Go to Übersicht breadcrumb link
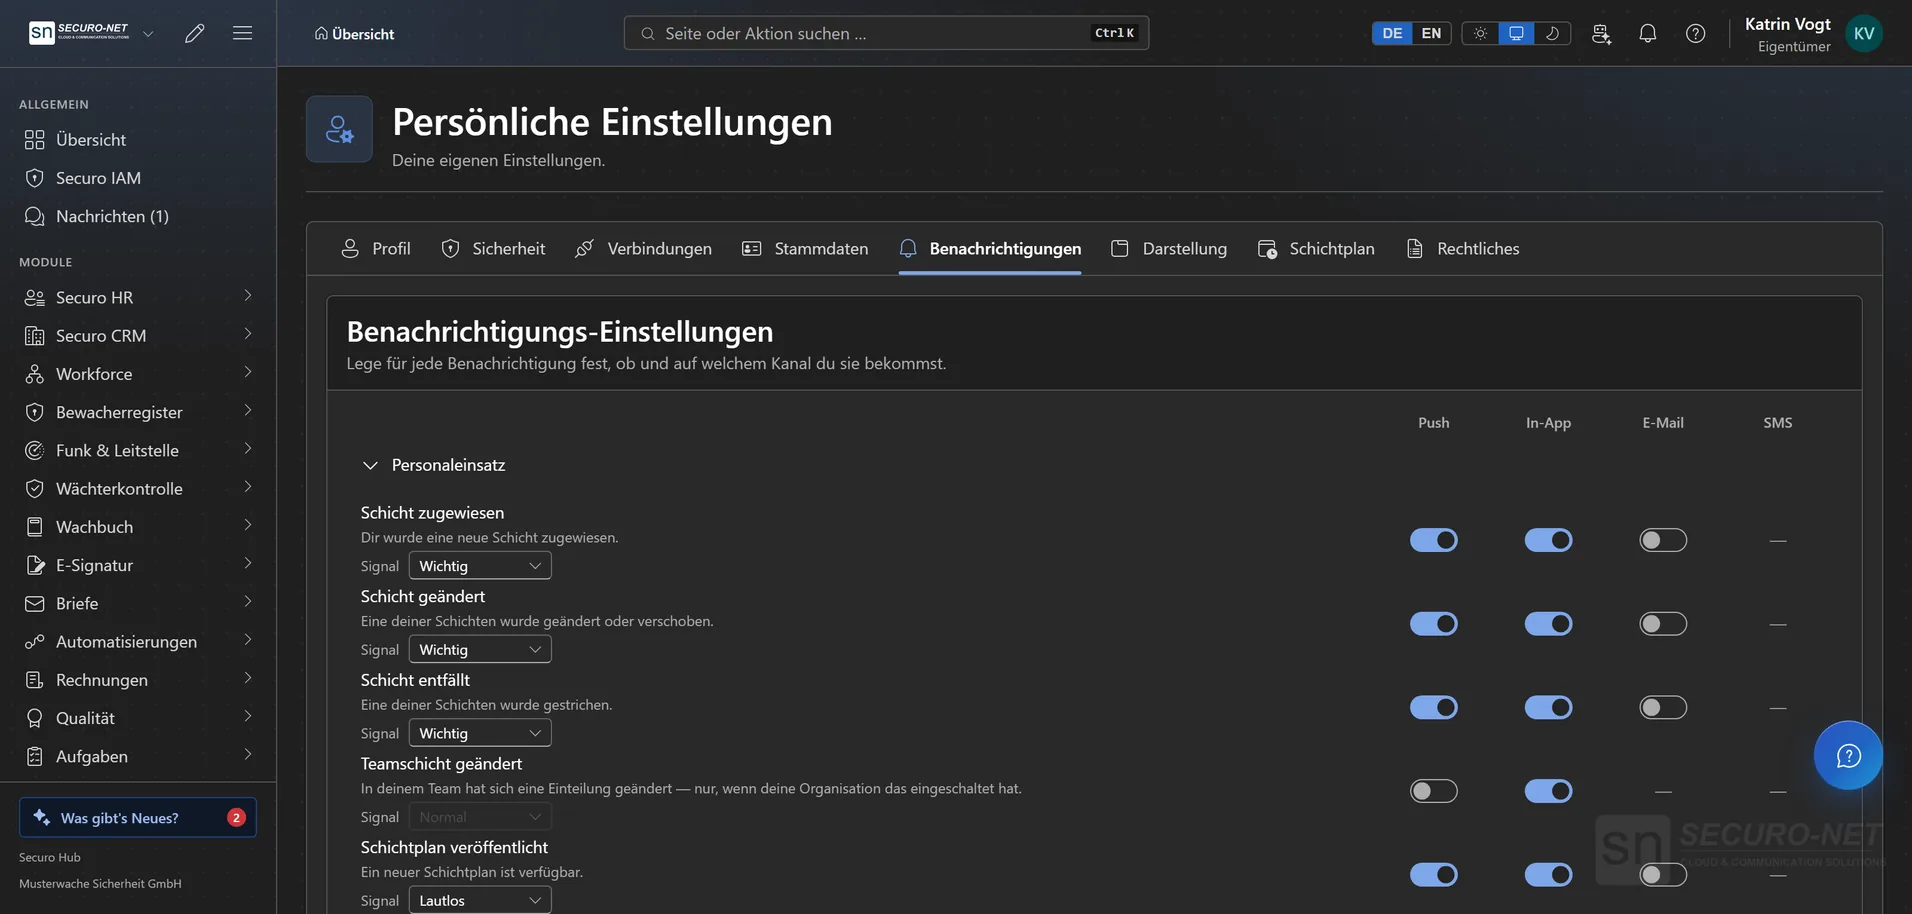Image resolution: width=1912 pixels, height=914 pixels. pyautogui.click(x=354, y=34)
